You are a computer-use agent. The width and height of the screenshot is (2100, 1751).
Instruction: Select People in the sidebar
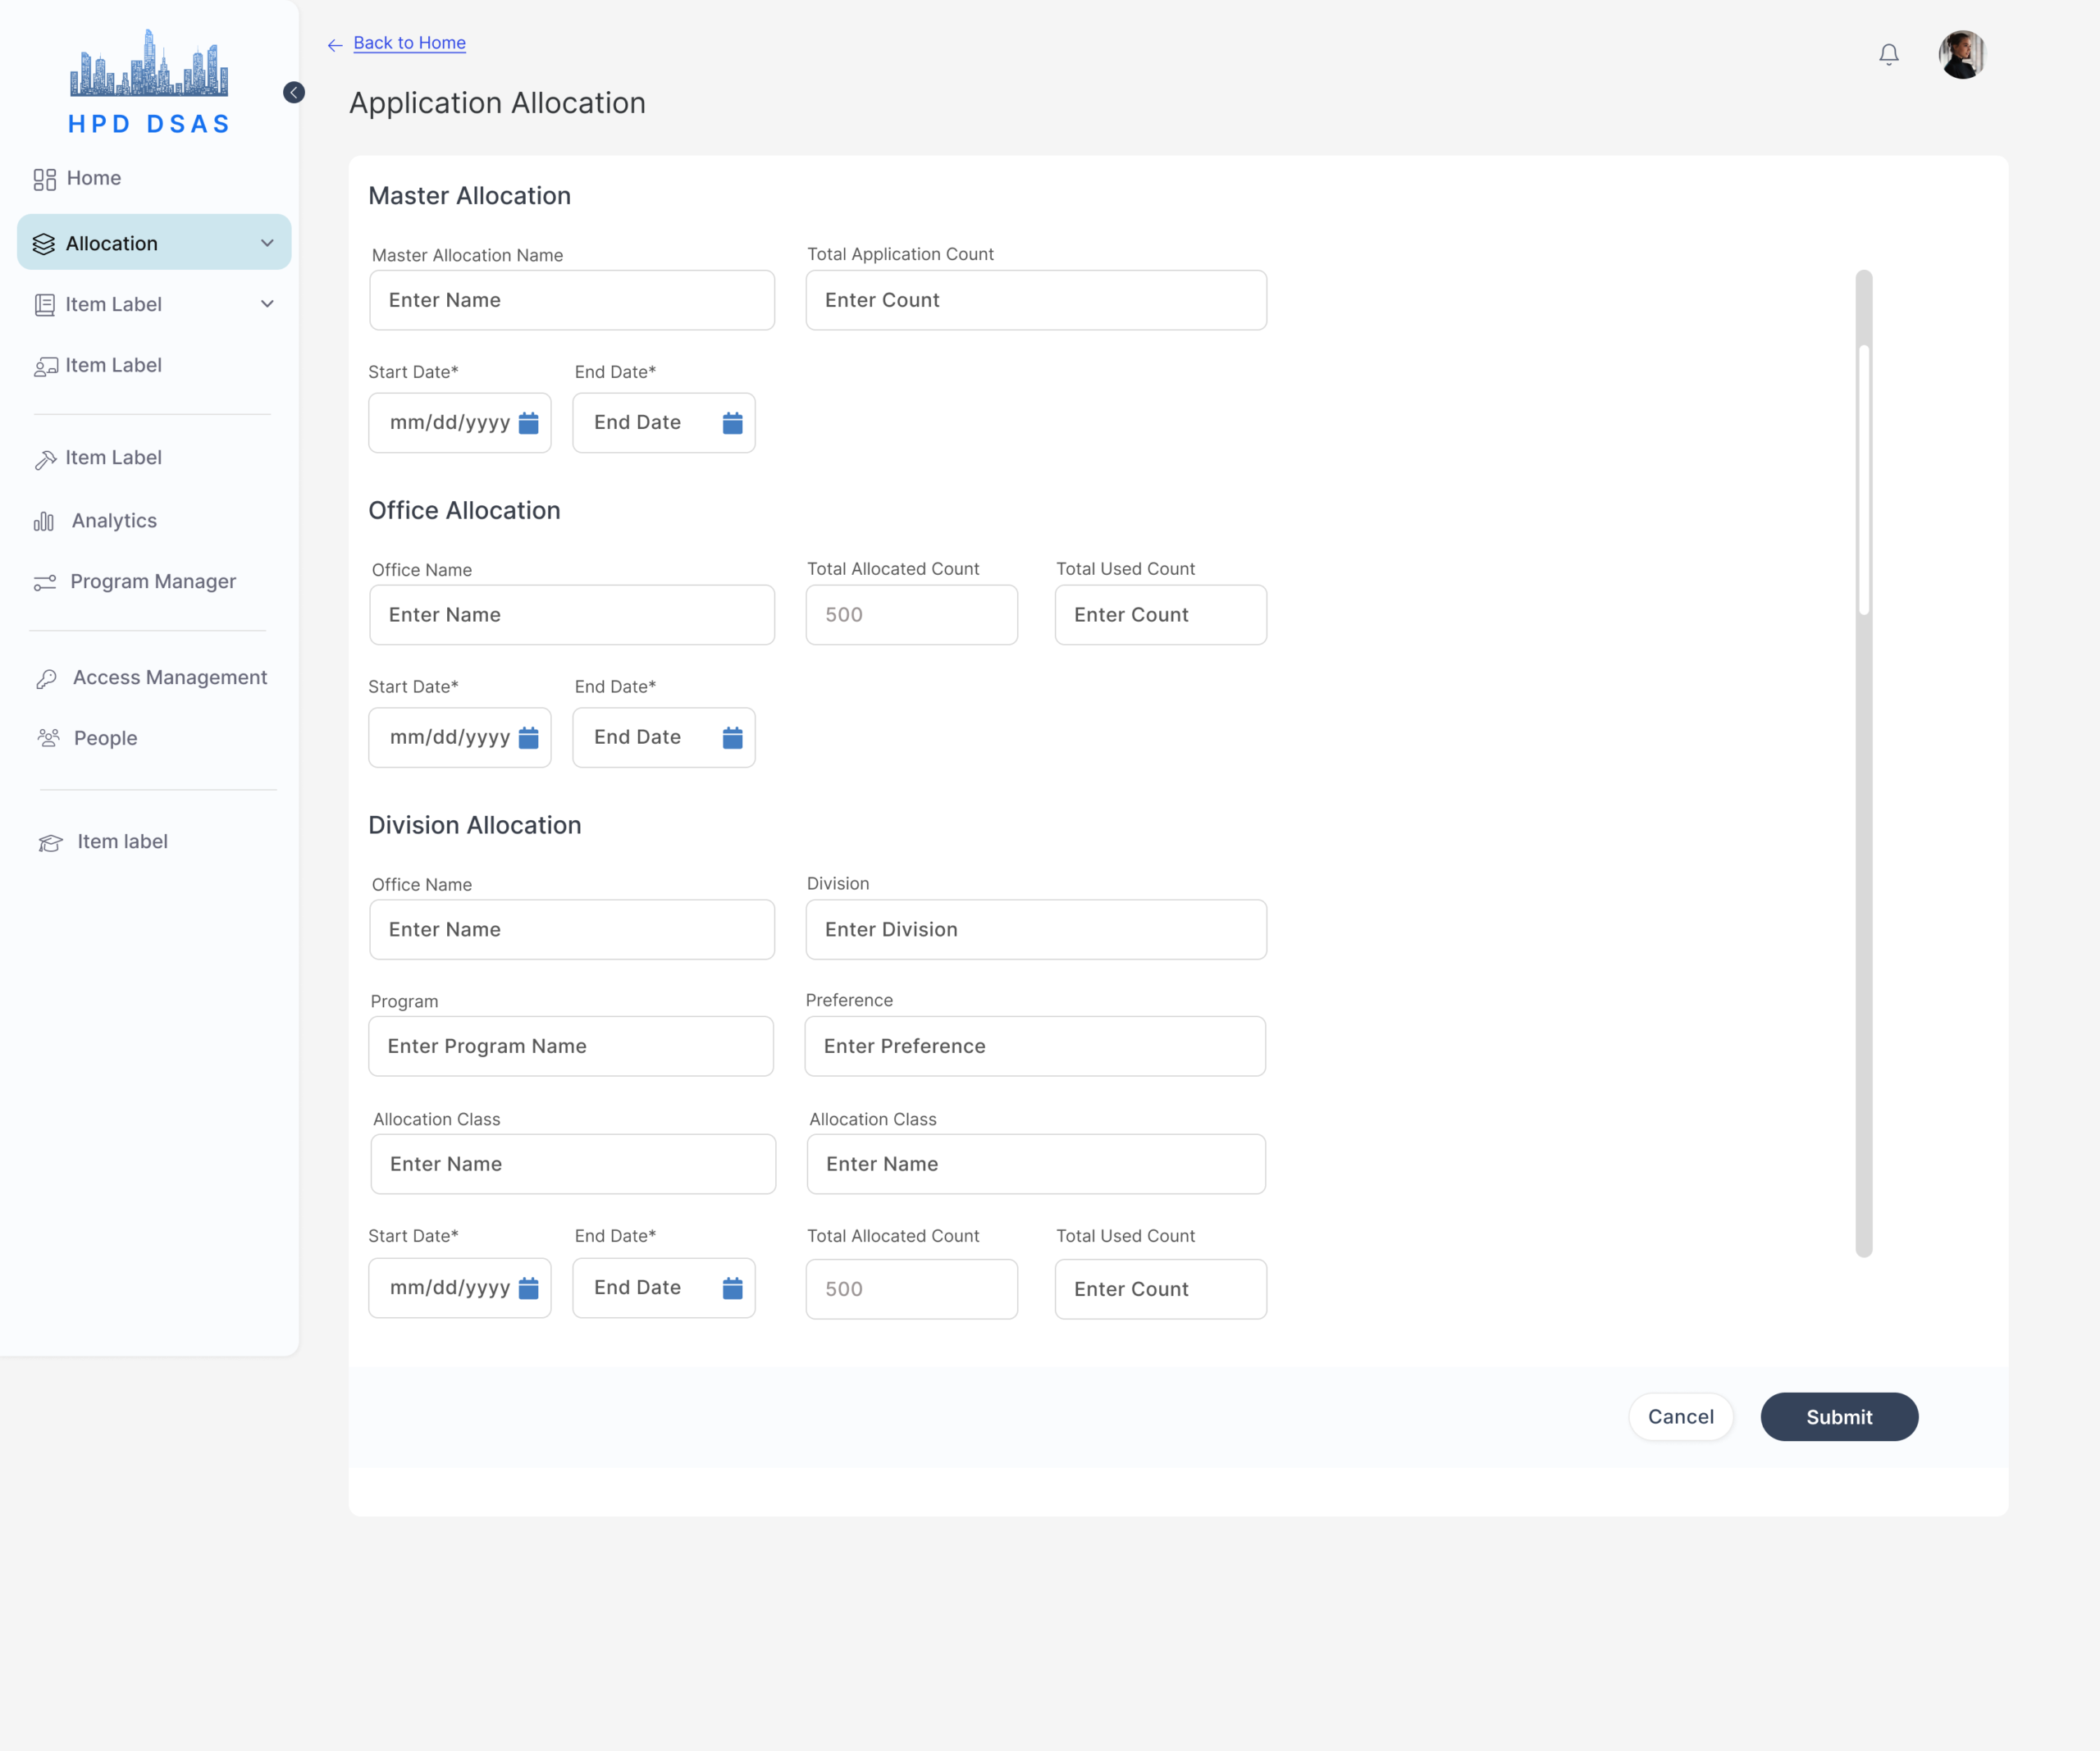(x=105, y=738)
